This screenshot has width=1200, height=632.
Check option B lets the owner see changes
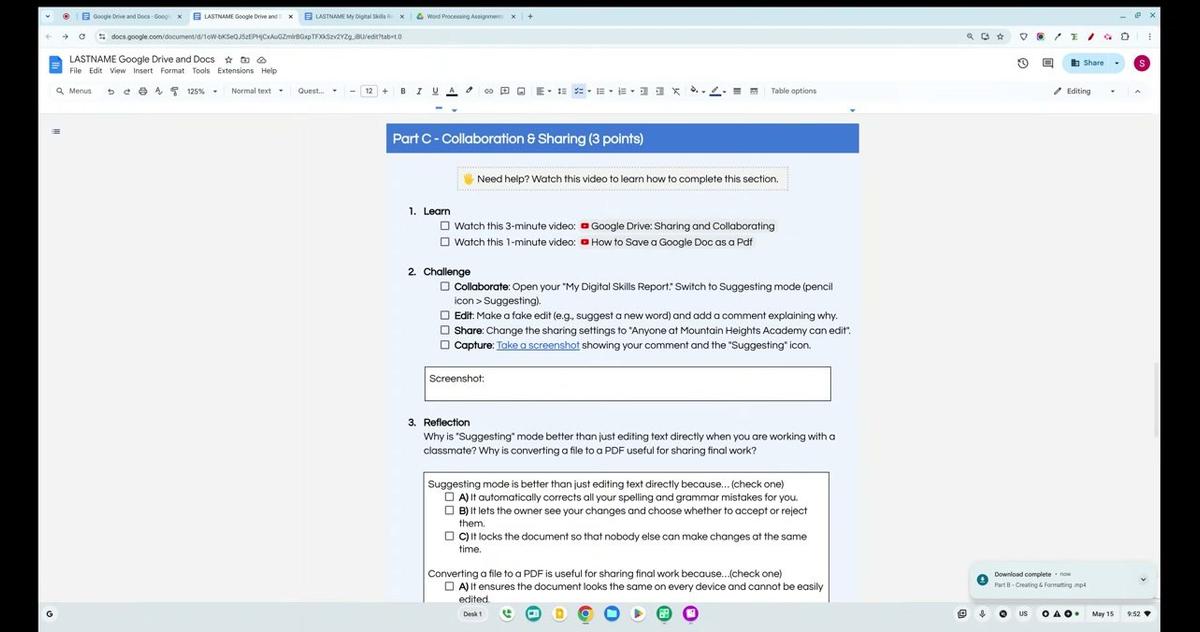[450, 510]
